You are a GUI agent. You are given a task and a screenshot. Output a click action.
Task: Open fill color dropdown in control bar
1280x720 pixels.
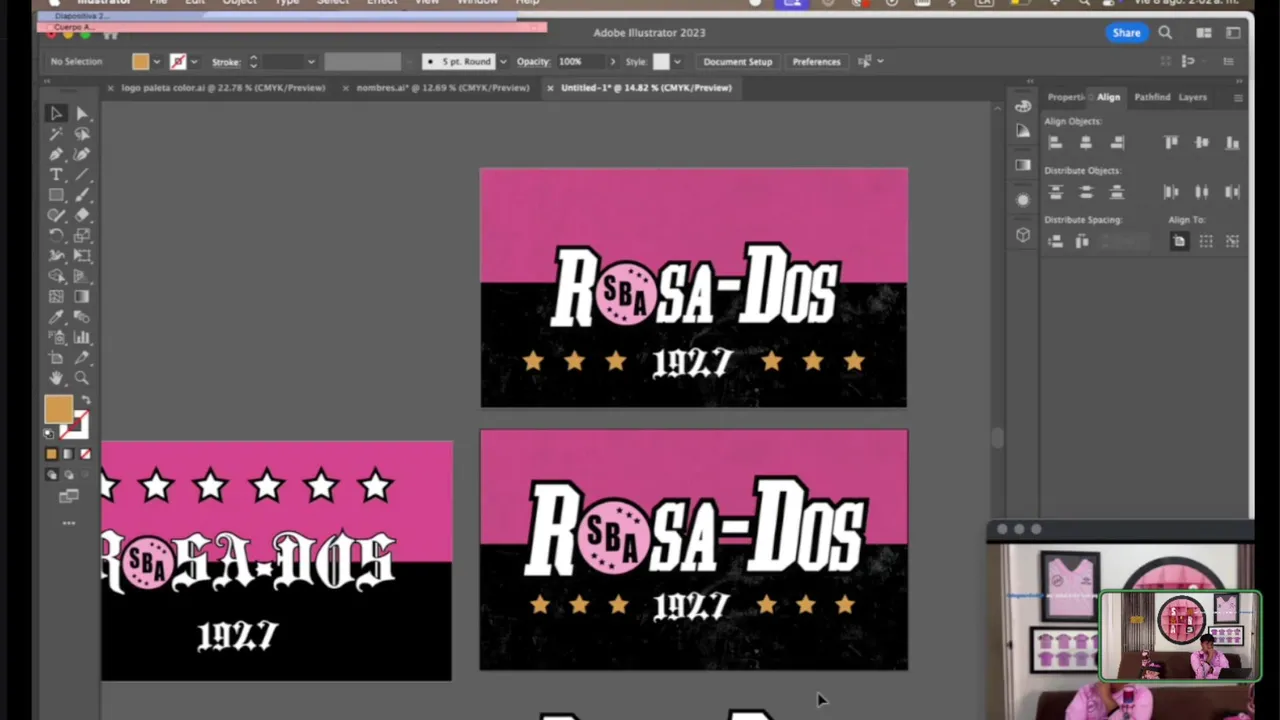[x=156, y=62]
